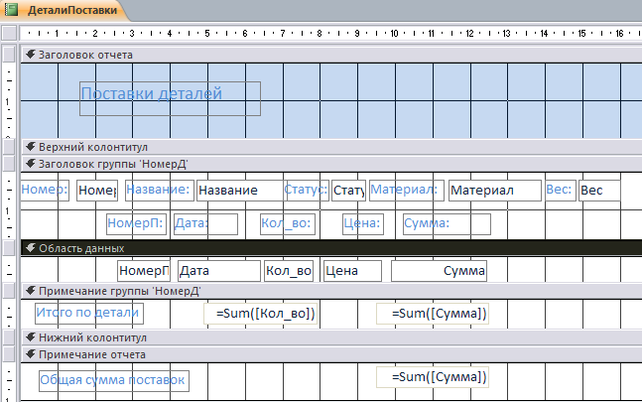Select the НомерП: column label
Viewport: 642px width, 402px height.
pyautogui.click(x=136, y=224)
